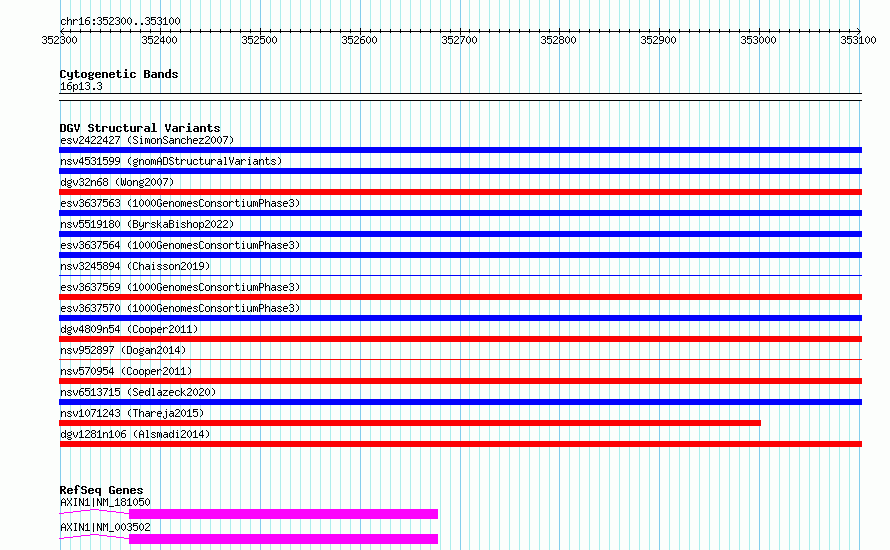
Task: Select the magenta exon bar of AXIN1|NM_003502
Action: [x=283, y=539]
